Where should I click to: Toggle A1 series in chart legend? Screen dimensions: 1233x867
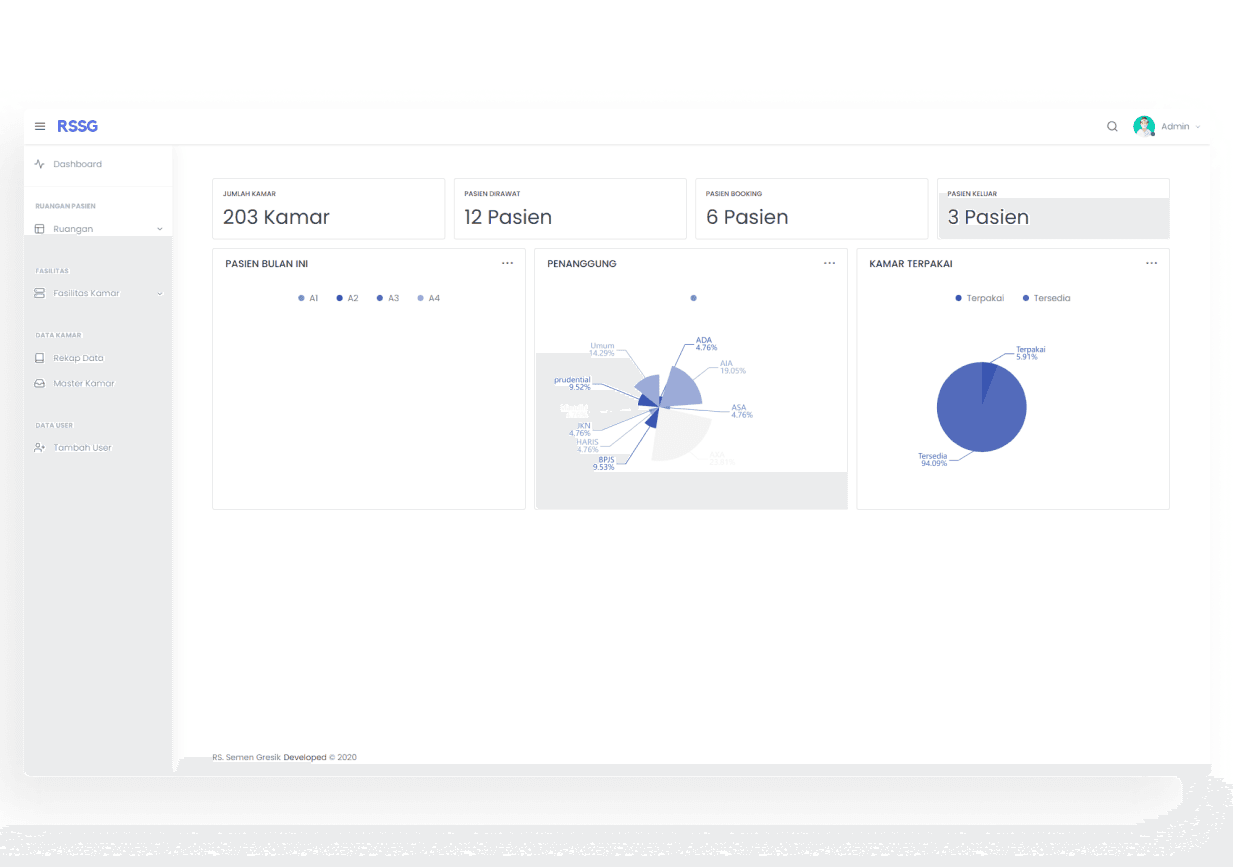click(x=308, y=298)
